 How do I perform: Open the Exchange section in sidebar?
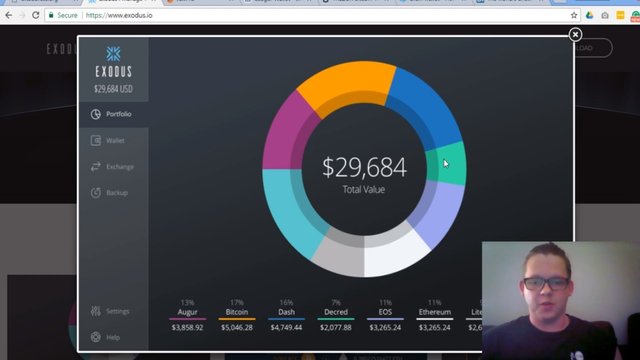(x=114, y=167)
